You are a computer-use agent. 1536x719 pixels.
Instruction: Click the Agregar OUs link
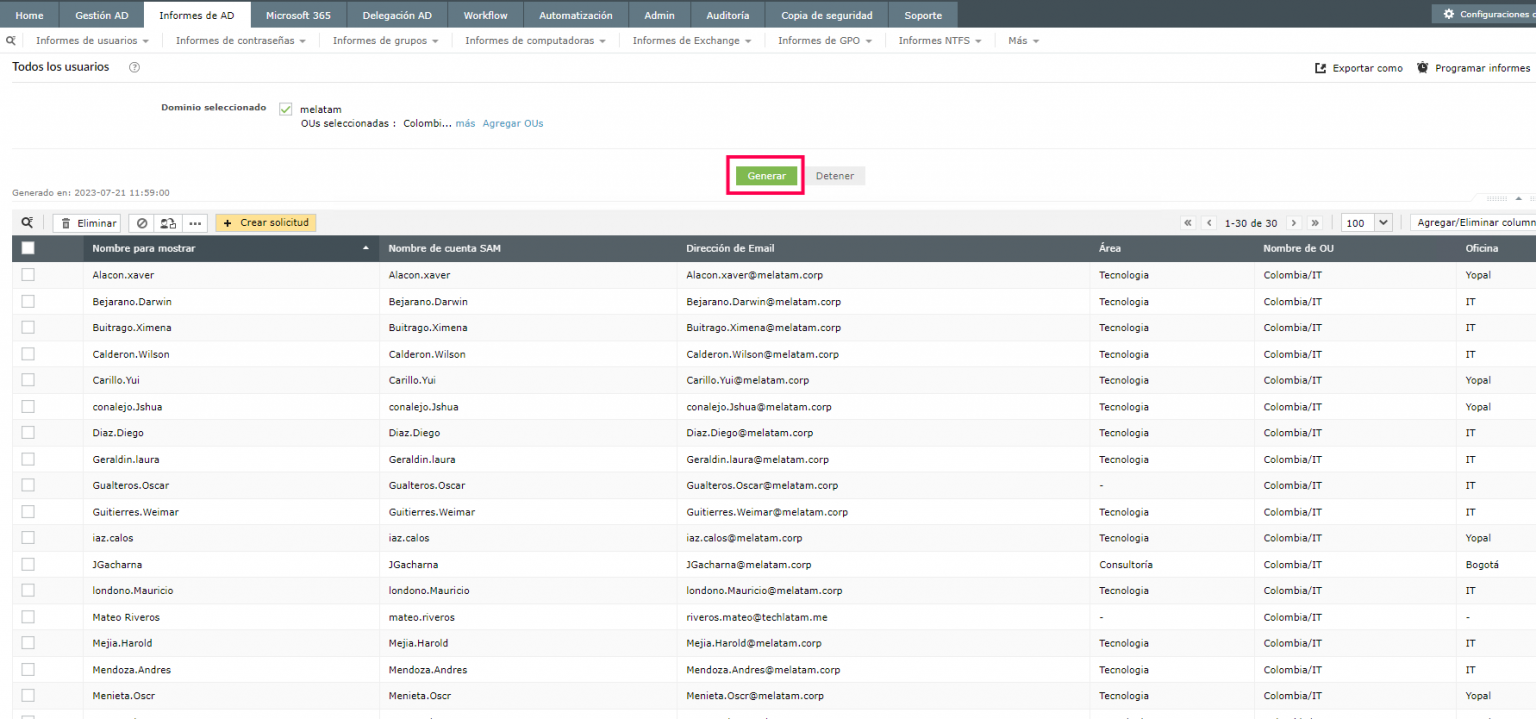point(513,124)
